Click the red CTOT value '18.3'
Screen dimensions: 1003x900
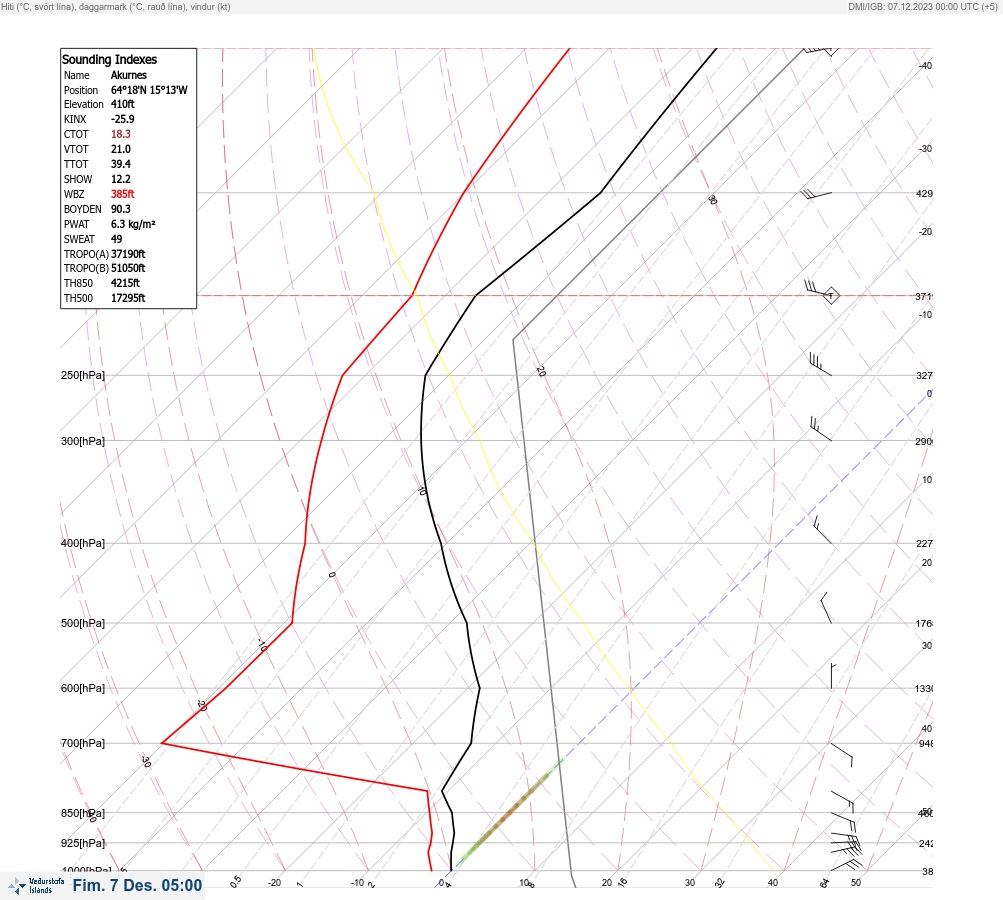click(x=121, y=134)
